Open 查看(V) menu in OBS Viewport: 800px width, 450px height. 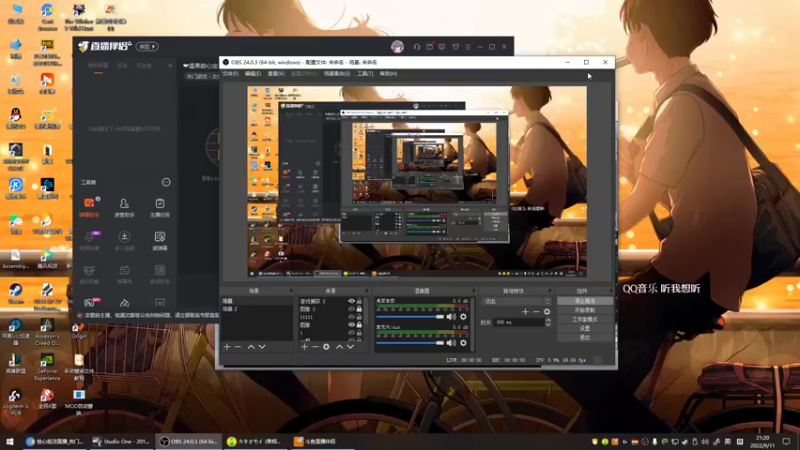pos(276,74)
